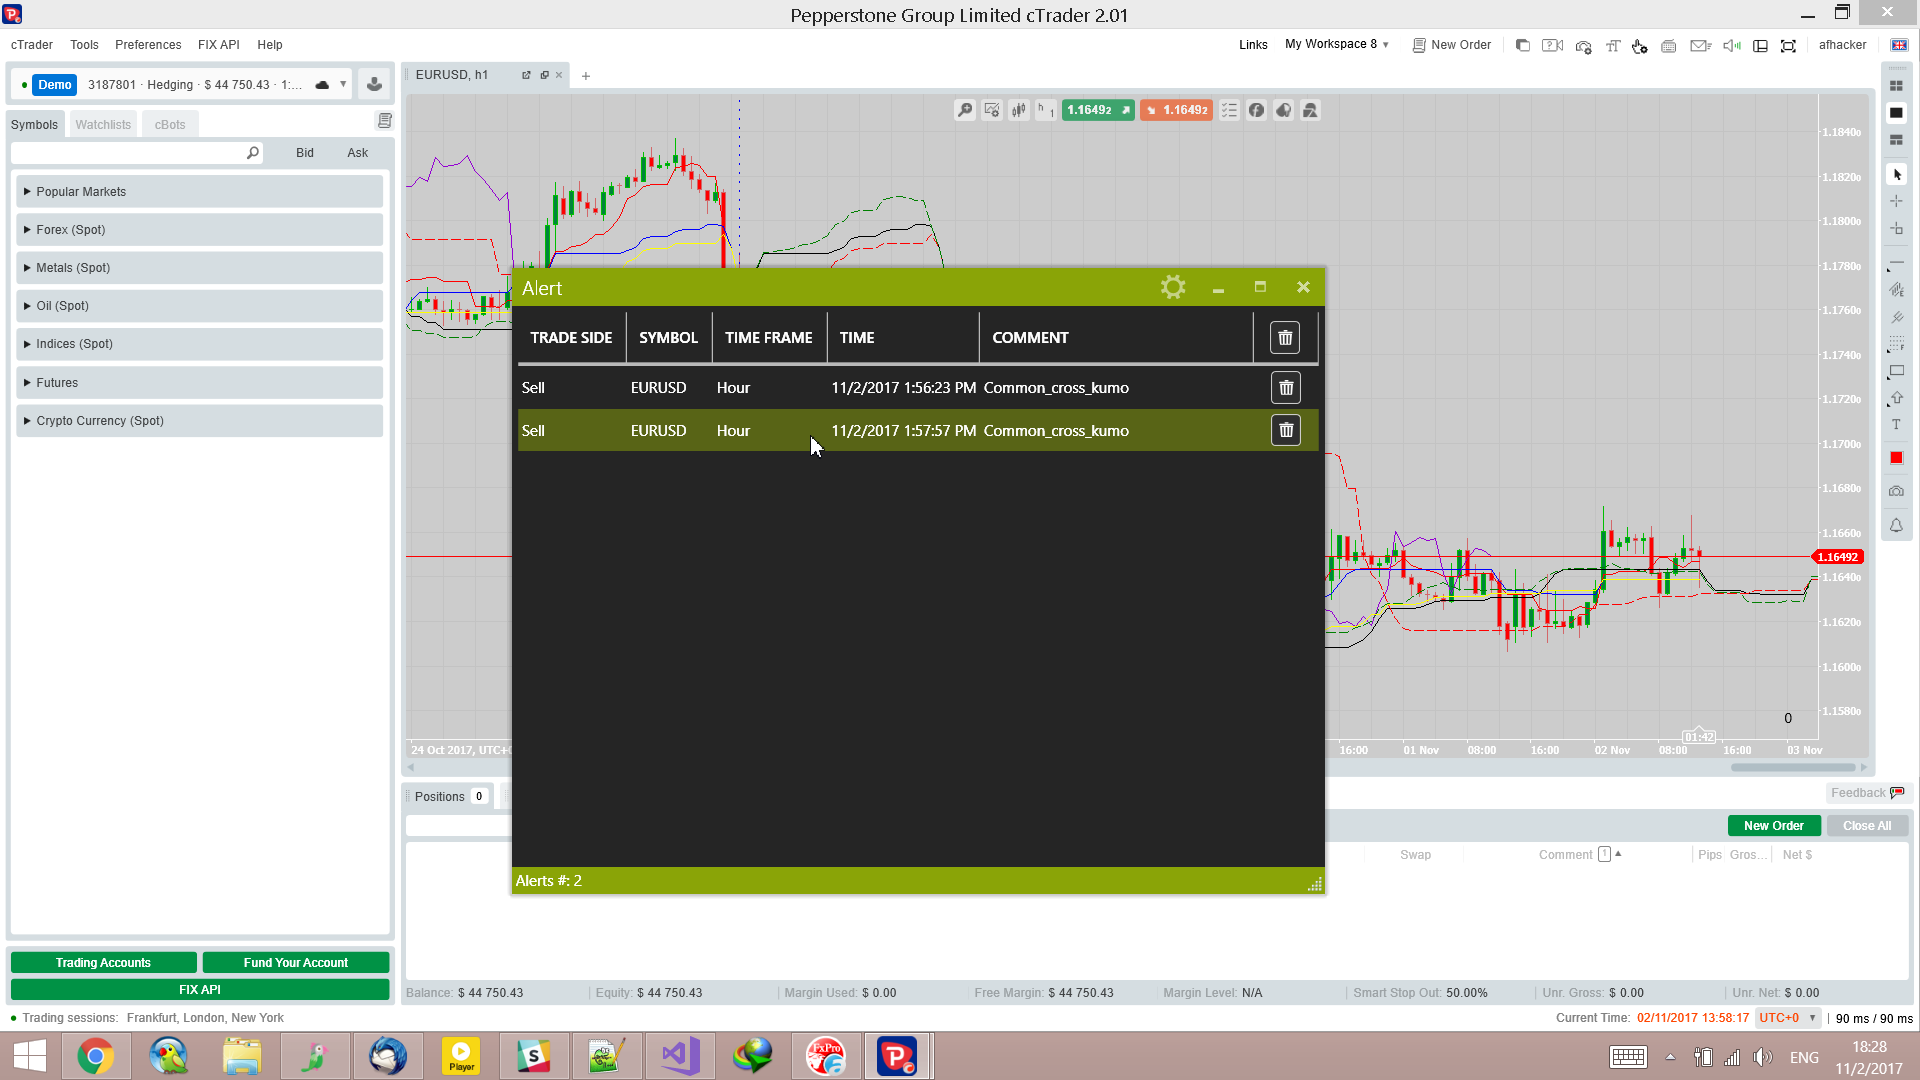Open Alert window settings gear
Viewport: 1920px width, 1080px height.
[1173, 287]
